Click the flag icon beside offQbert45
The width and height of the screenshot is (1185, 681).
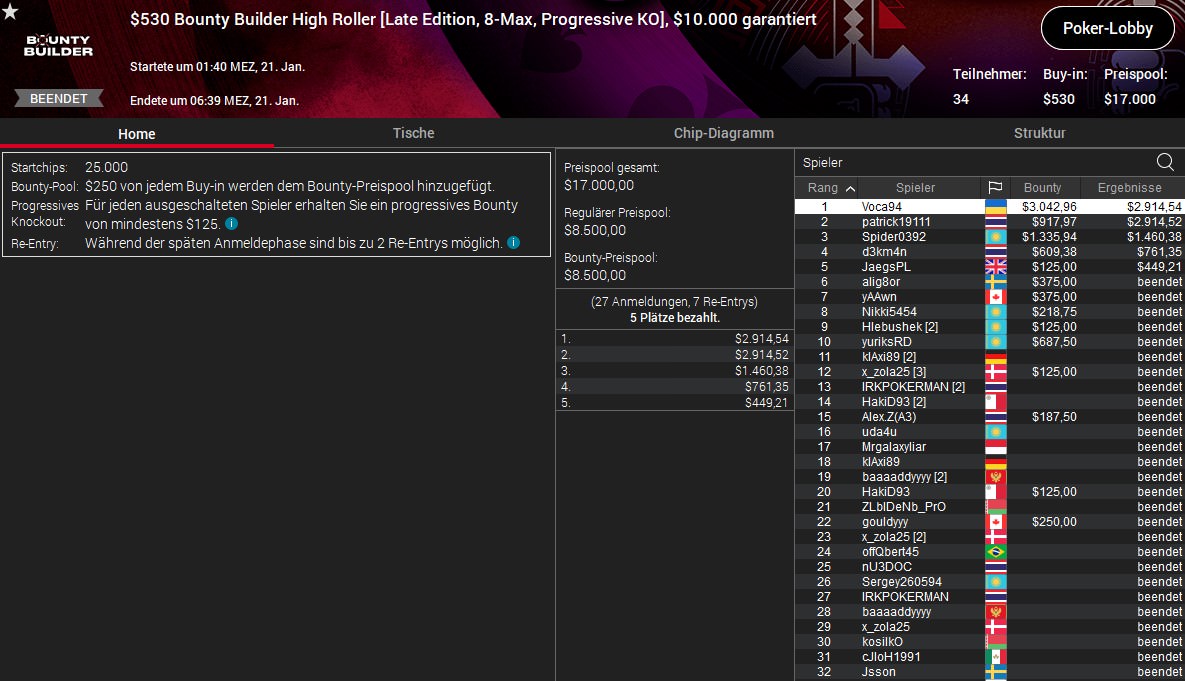tap(995, 552)
